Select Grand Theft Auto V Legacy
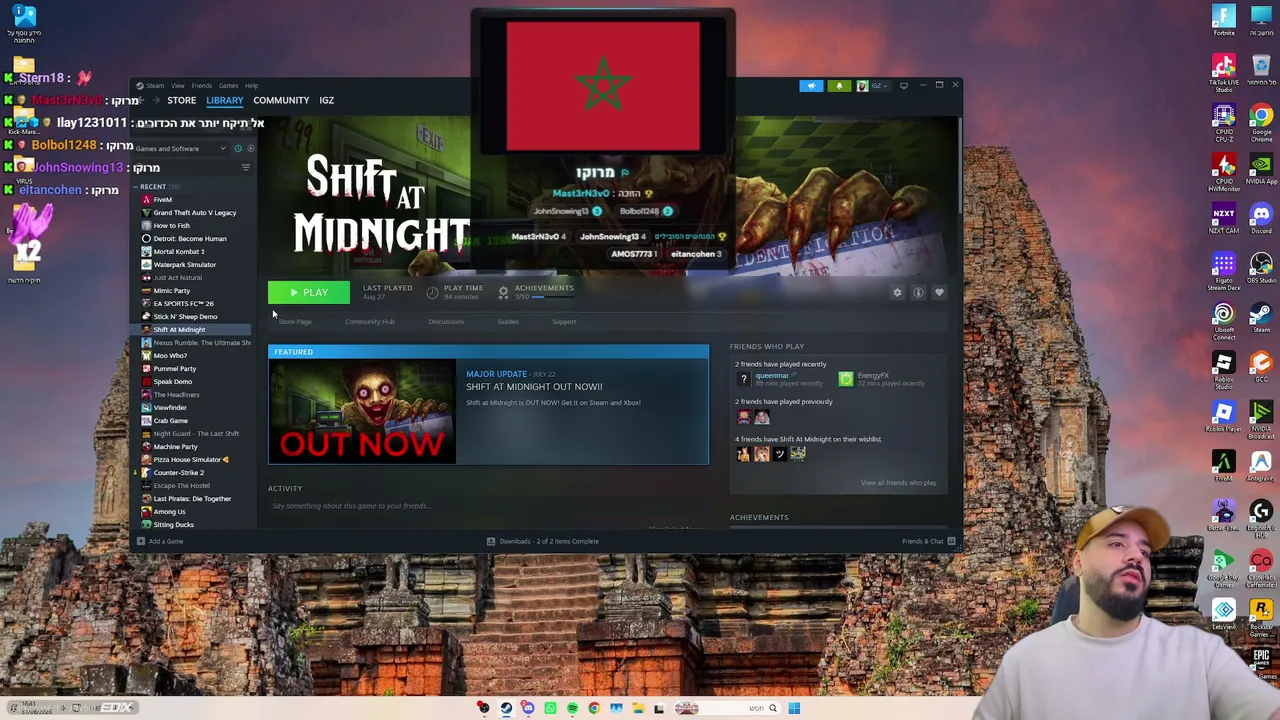Screen dimensions: 1280x720 [194, 213]
